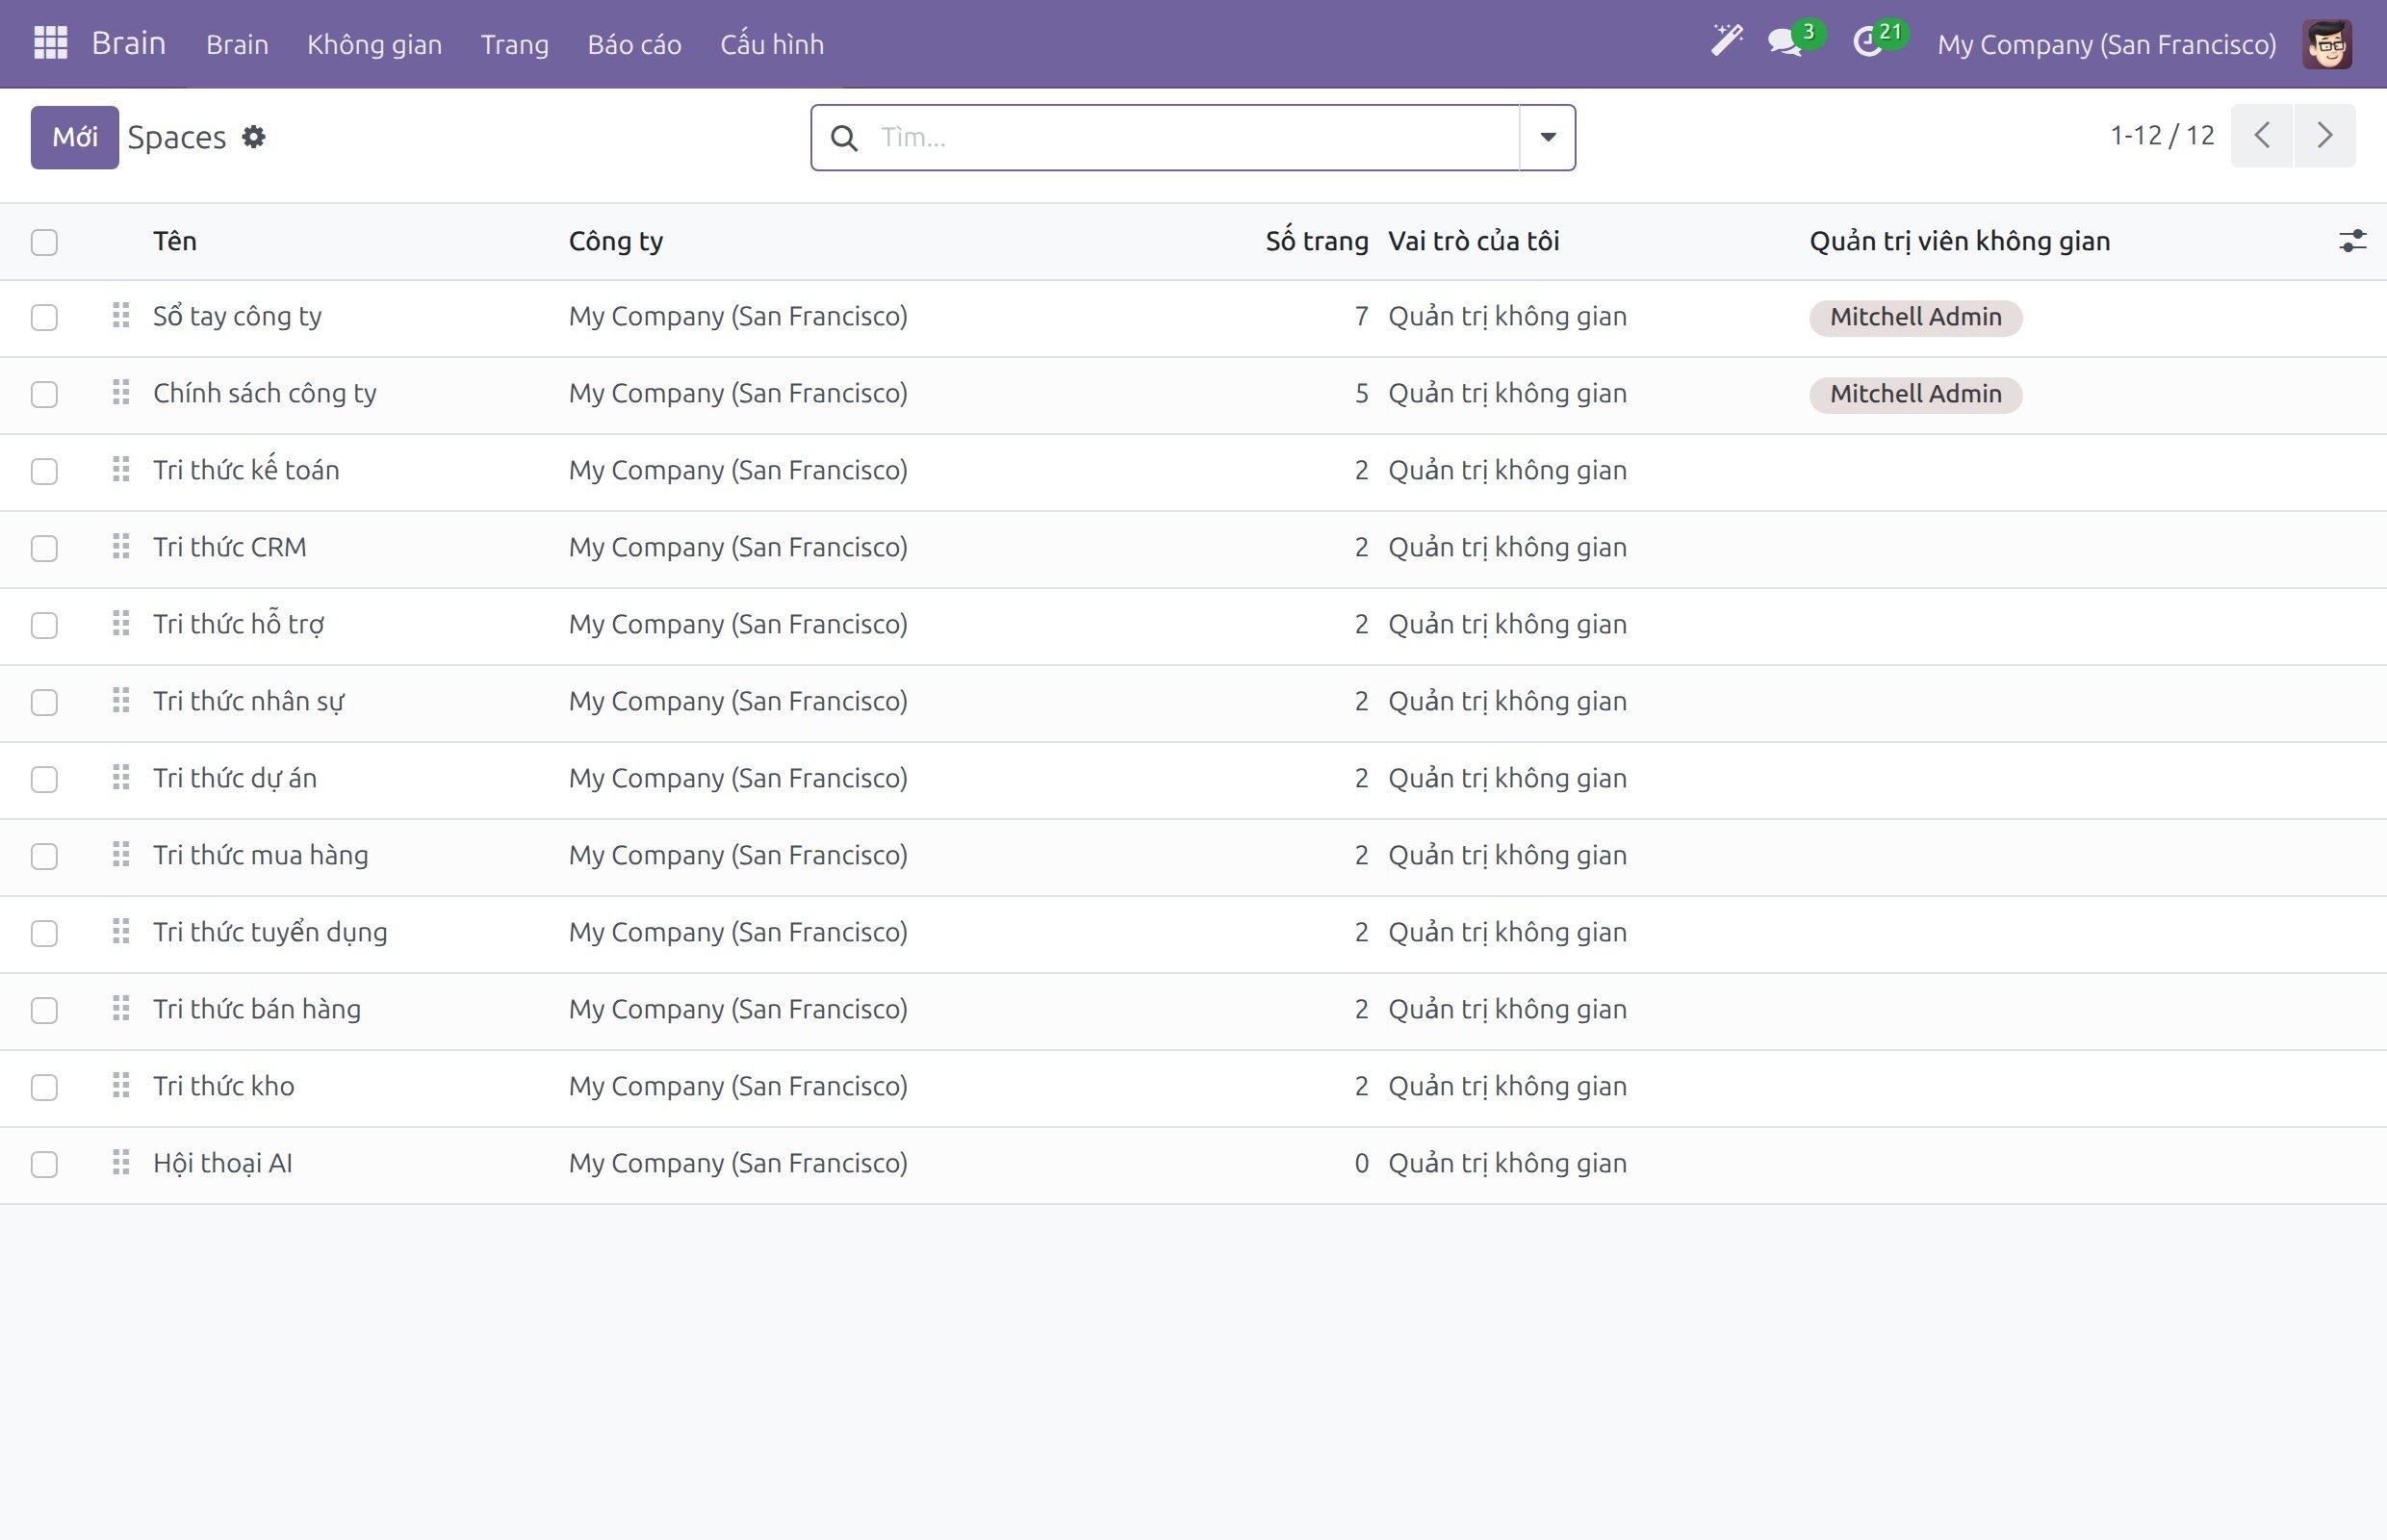This screenshot has width=2387, height=1540.
Task: Tick the select-all header checkbox
Action: pos(44,242)
